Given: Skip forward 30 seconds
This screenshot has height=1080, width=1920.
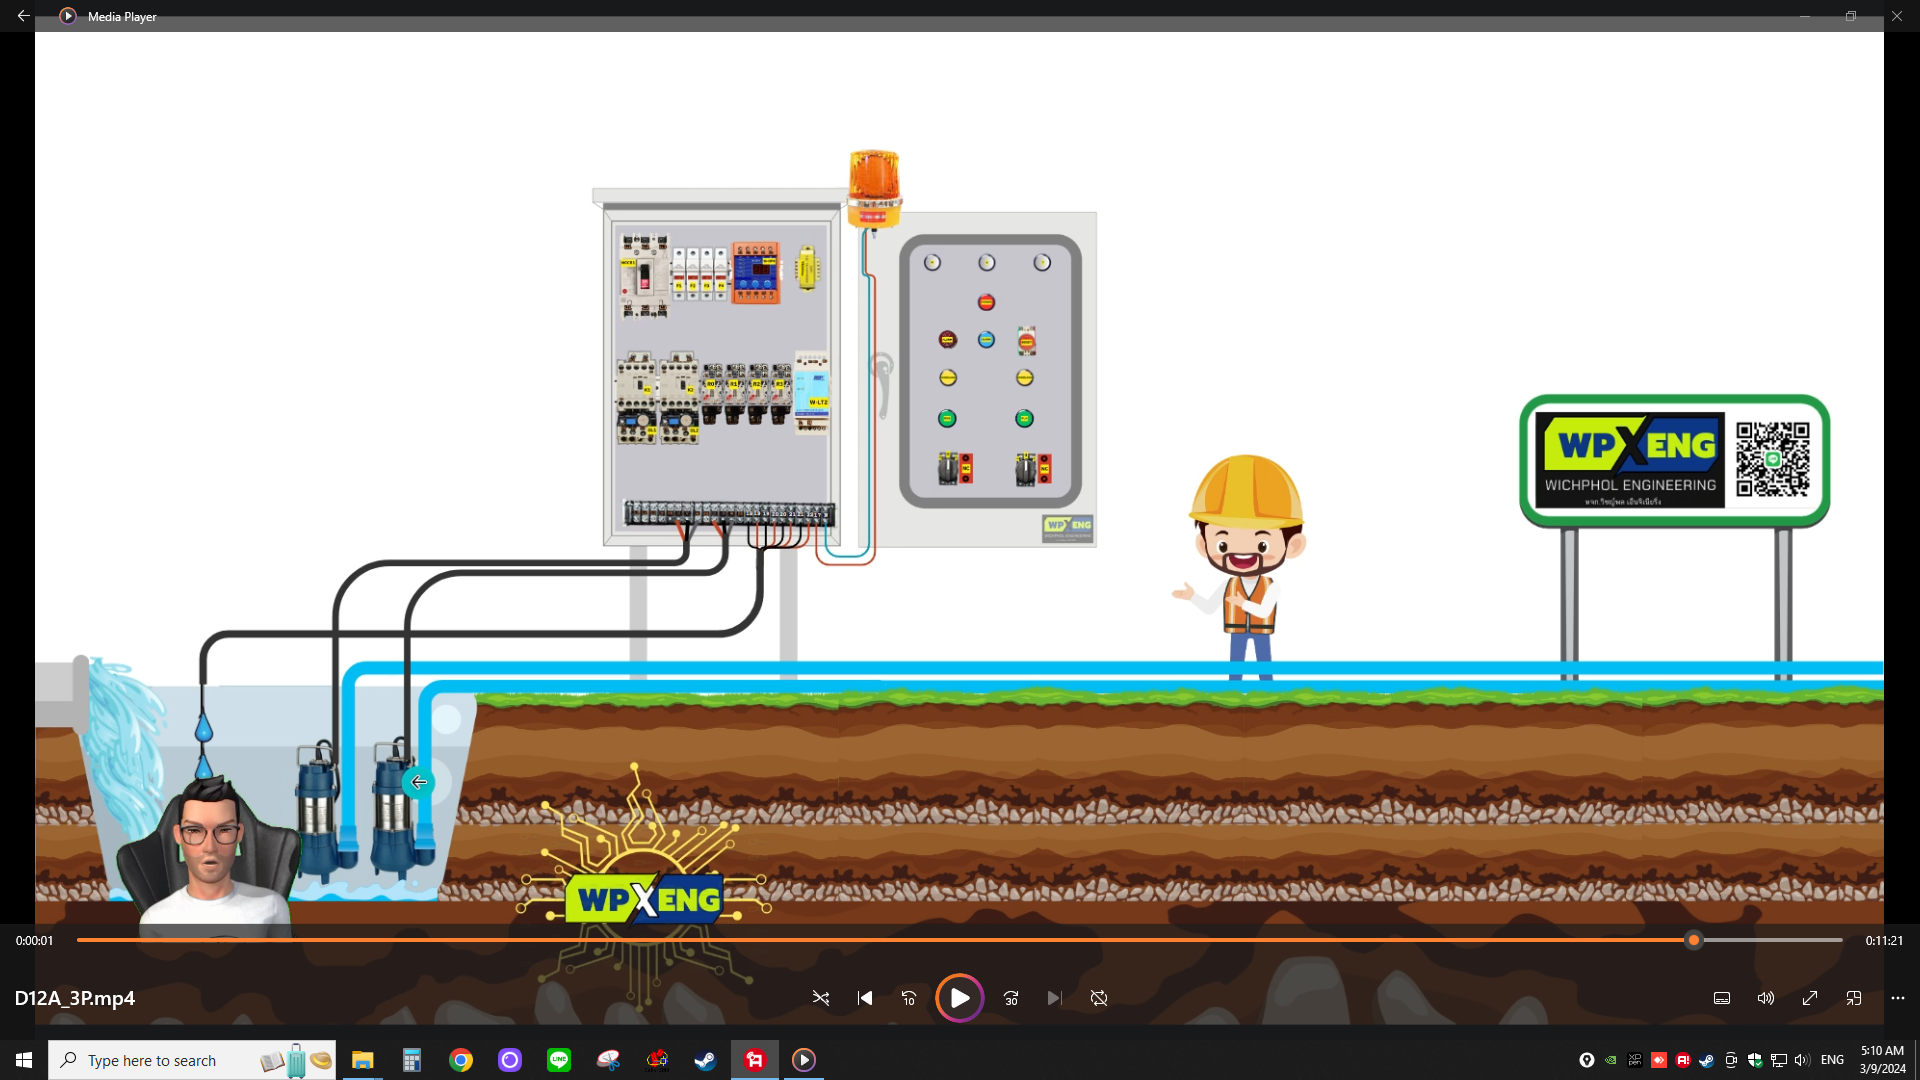Looking at the screenshot, I should pyautogui.click(x=1011, y=998).
